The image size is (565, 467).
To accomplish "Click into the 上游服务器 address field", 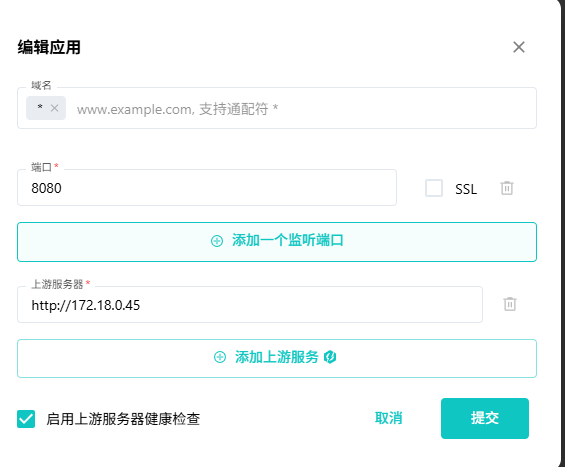I will click(250, 305).
